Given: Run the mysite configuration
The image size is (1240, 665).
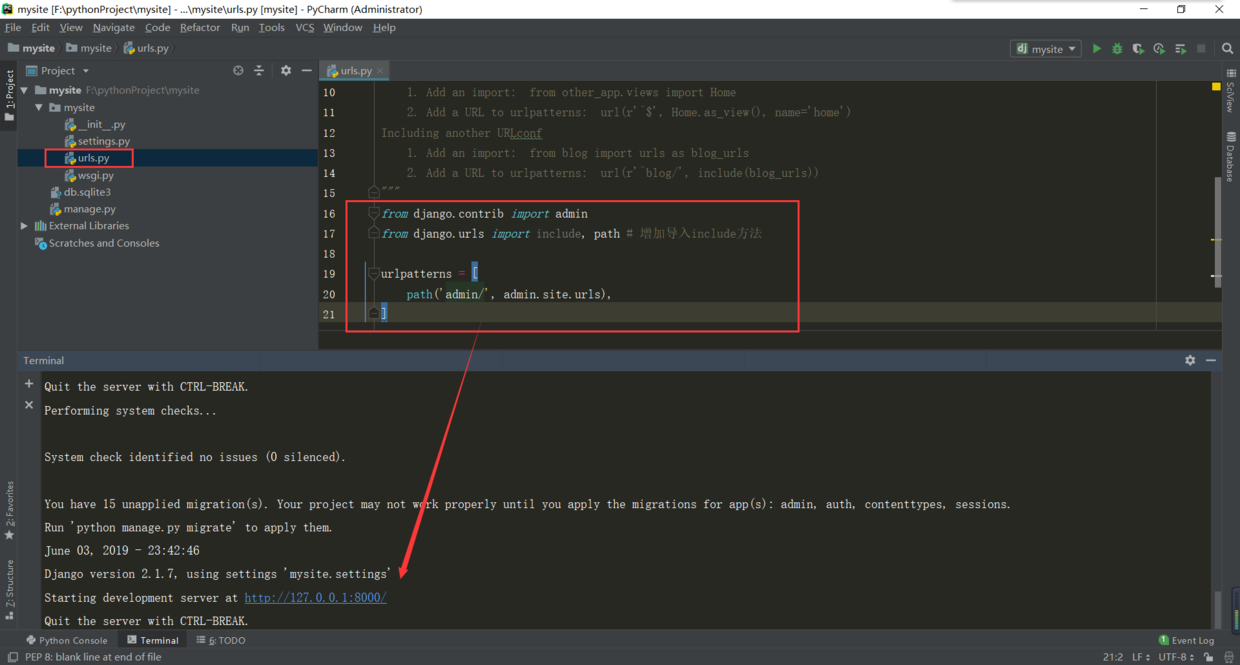Looking at the screenshot, I should [x=1096, y=48].
